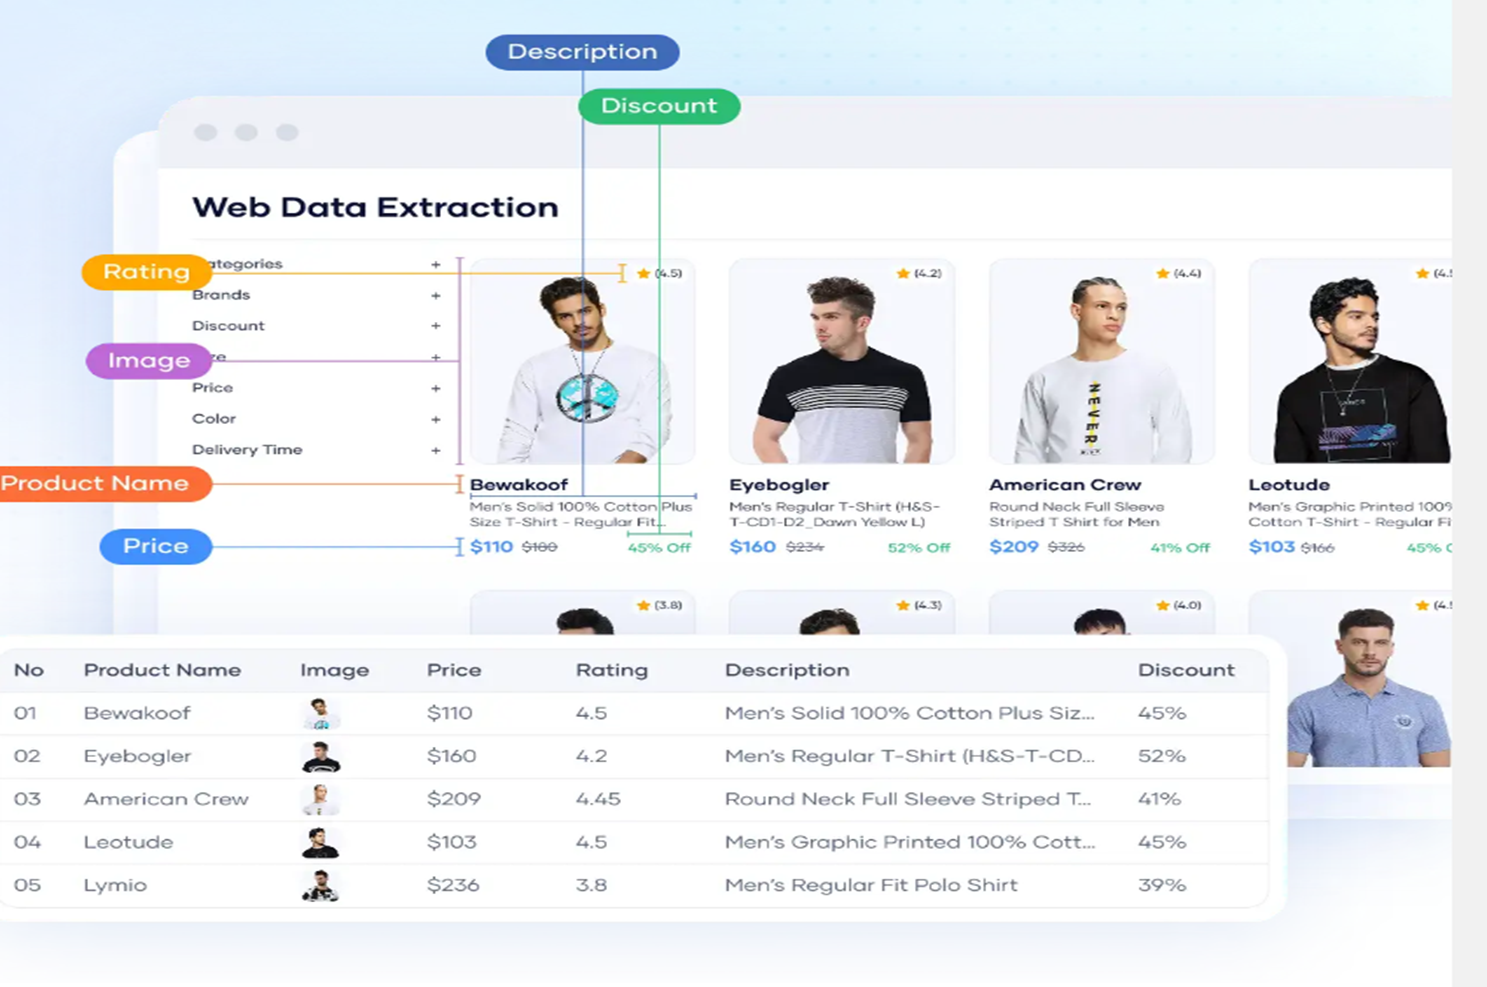Open the image thumbnail in the American Crew row

[320, 800]
